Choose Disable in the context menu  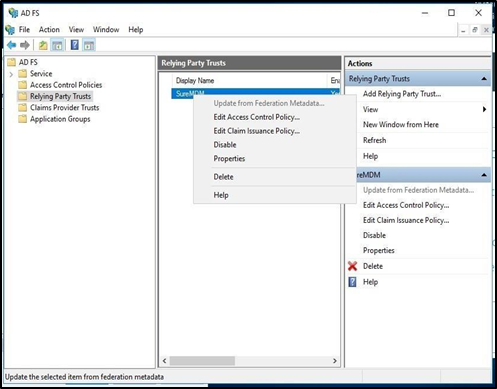(x=225, y=145)
